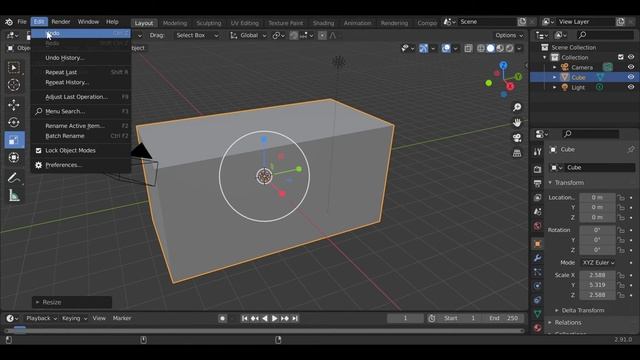
Task: Open the Render properties tab
Action: point(538,169)
